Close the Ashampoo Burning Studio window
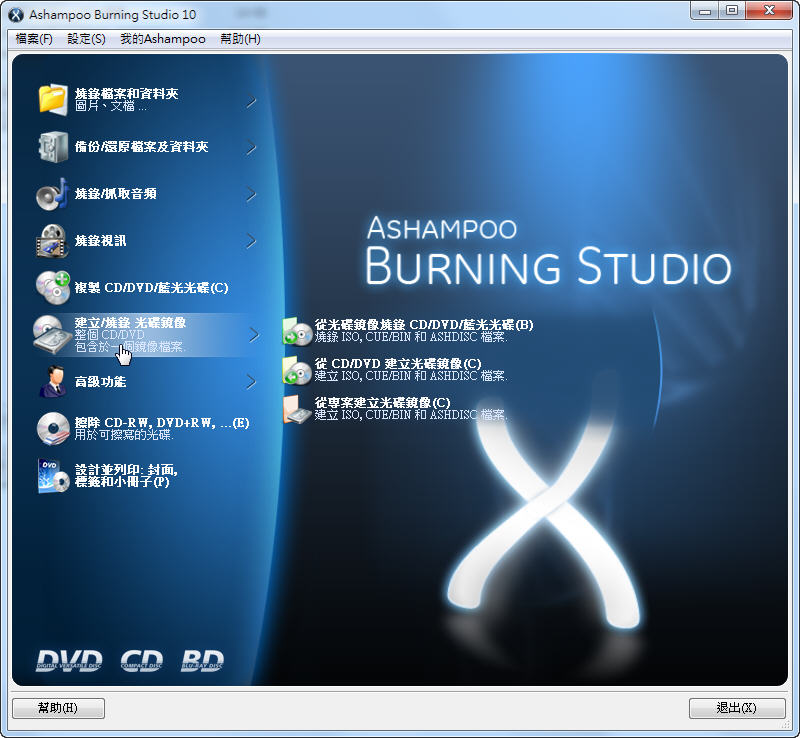The image size is (800, 738). pyautogui.click(x=769, y=11)
